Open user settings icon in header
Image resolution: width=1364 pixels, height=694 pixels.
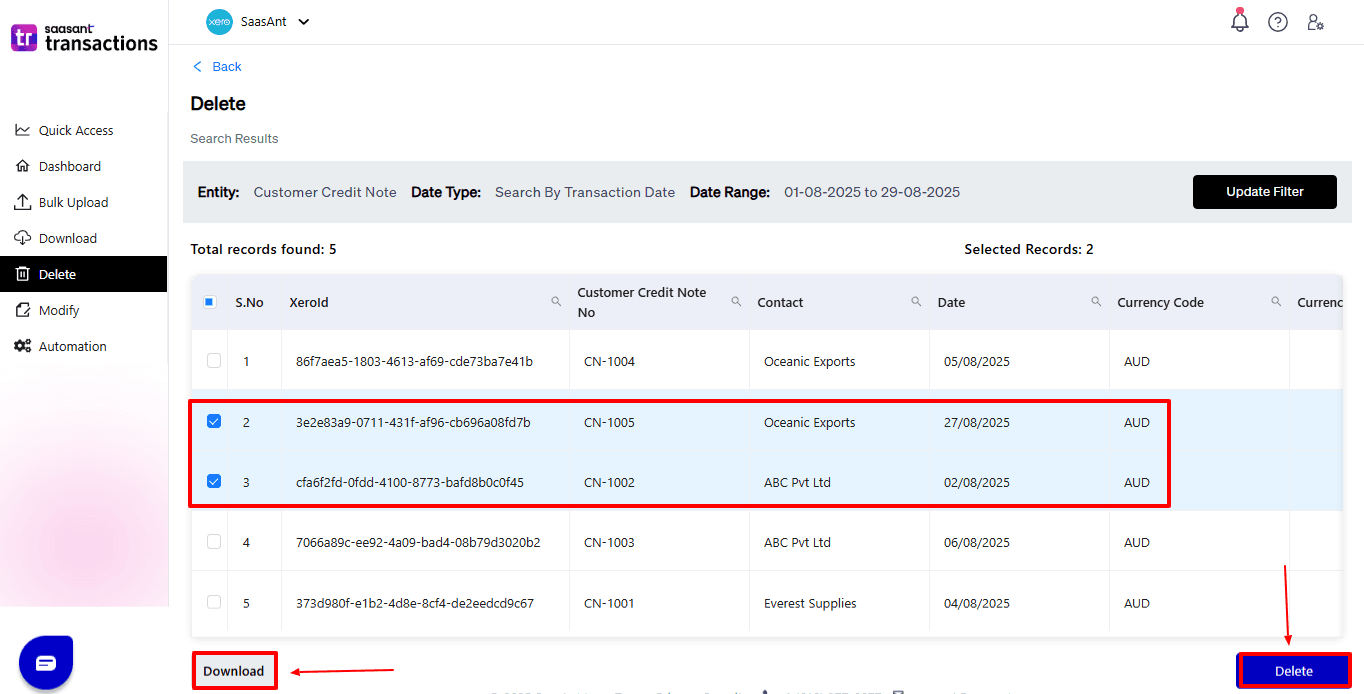[1316, 22]
